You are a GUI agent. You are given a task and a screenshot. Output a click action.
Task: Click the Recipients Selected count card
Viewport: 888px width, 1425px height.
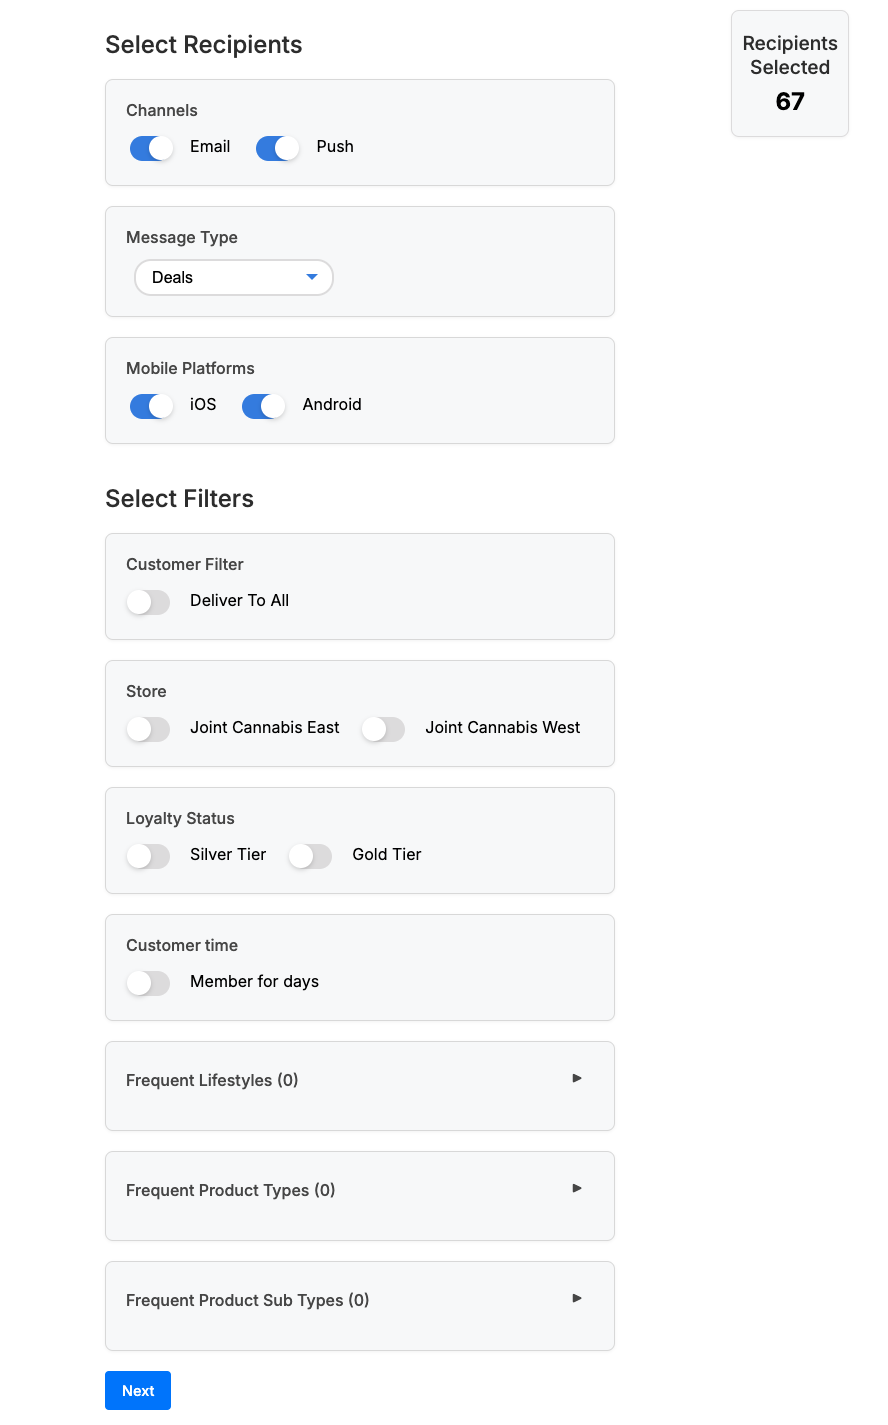790,74
